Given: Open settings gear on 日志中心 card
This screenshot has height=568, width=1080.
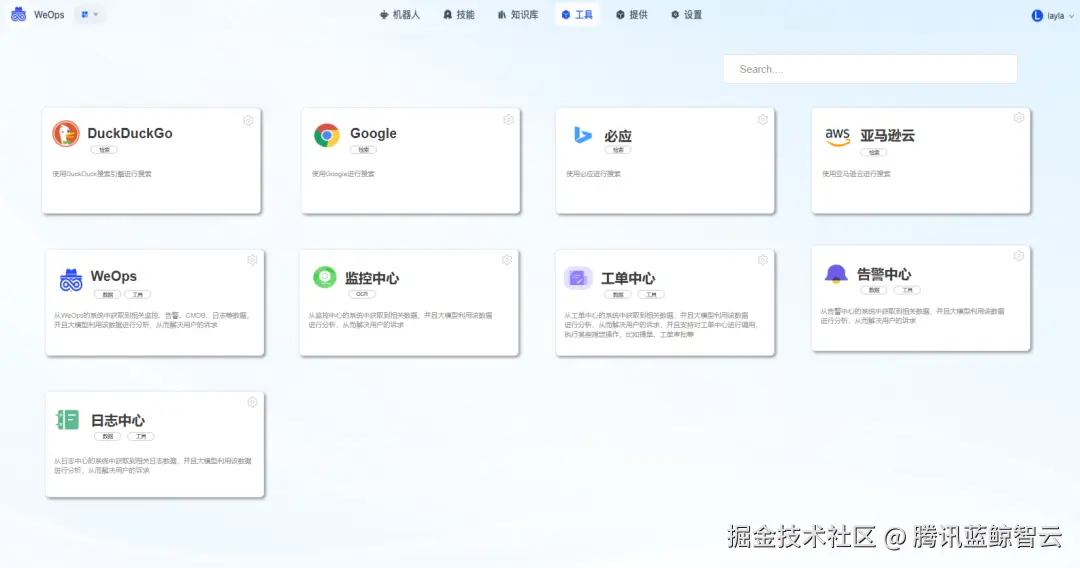Looking at the screenshot, I should click(x=252, y=402).
